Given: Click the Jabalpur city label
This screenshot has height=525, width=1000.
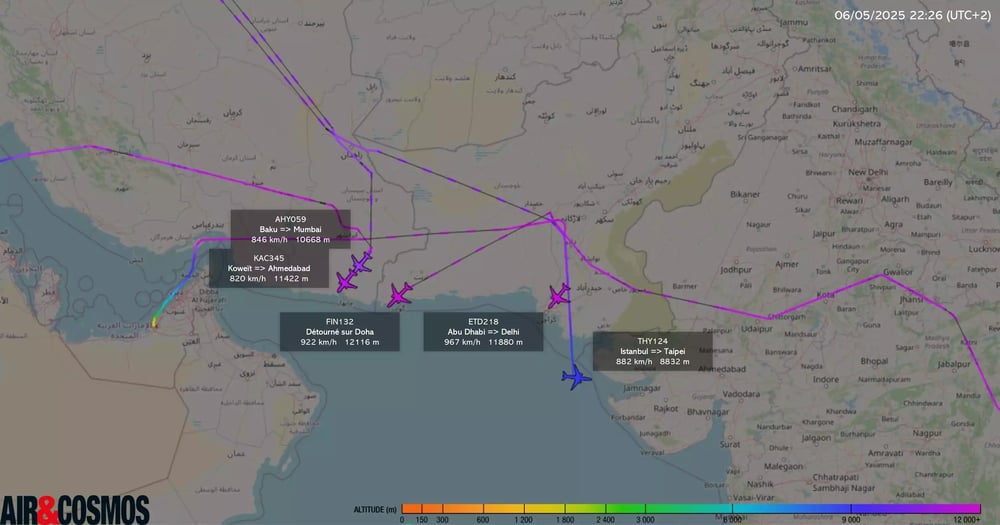Looking at the screenshot, I should (954, 364).
